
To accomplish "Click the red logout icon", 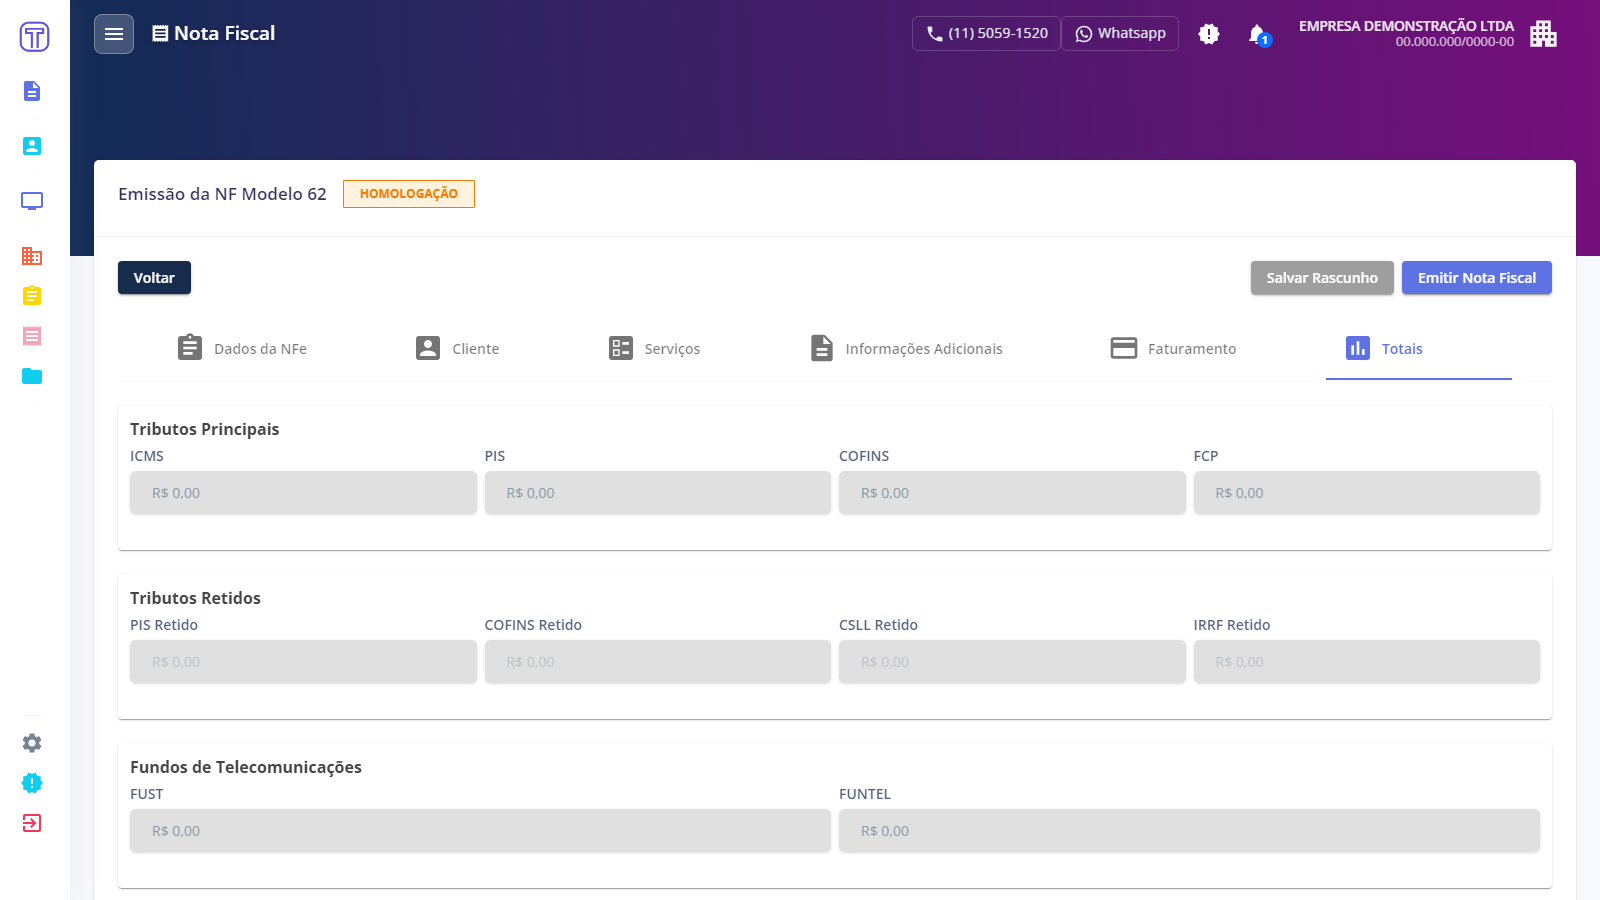I will point(32,823).
